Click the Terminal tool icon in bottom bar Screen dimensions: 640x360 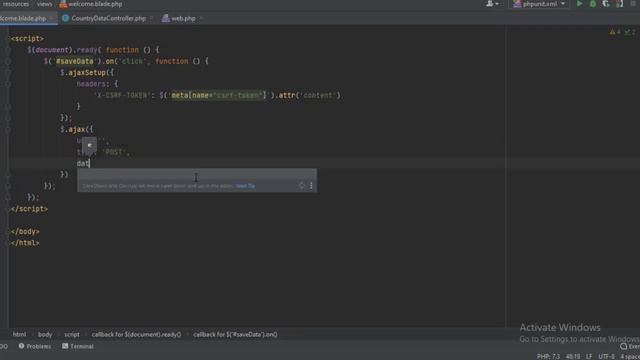[x=65, y=346]
